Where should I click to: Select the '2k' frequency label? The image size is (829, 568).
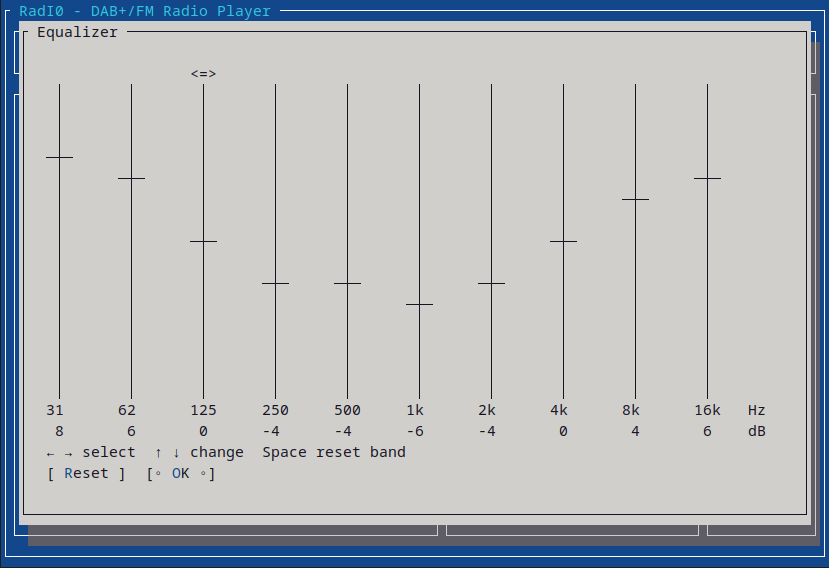487,410
